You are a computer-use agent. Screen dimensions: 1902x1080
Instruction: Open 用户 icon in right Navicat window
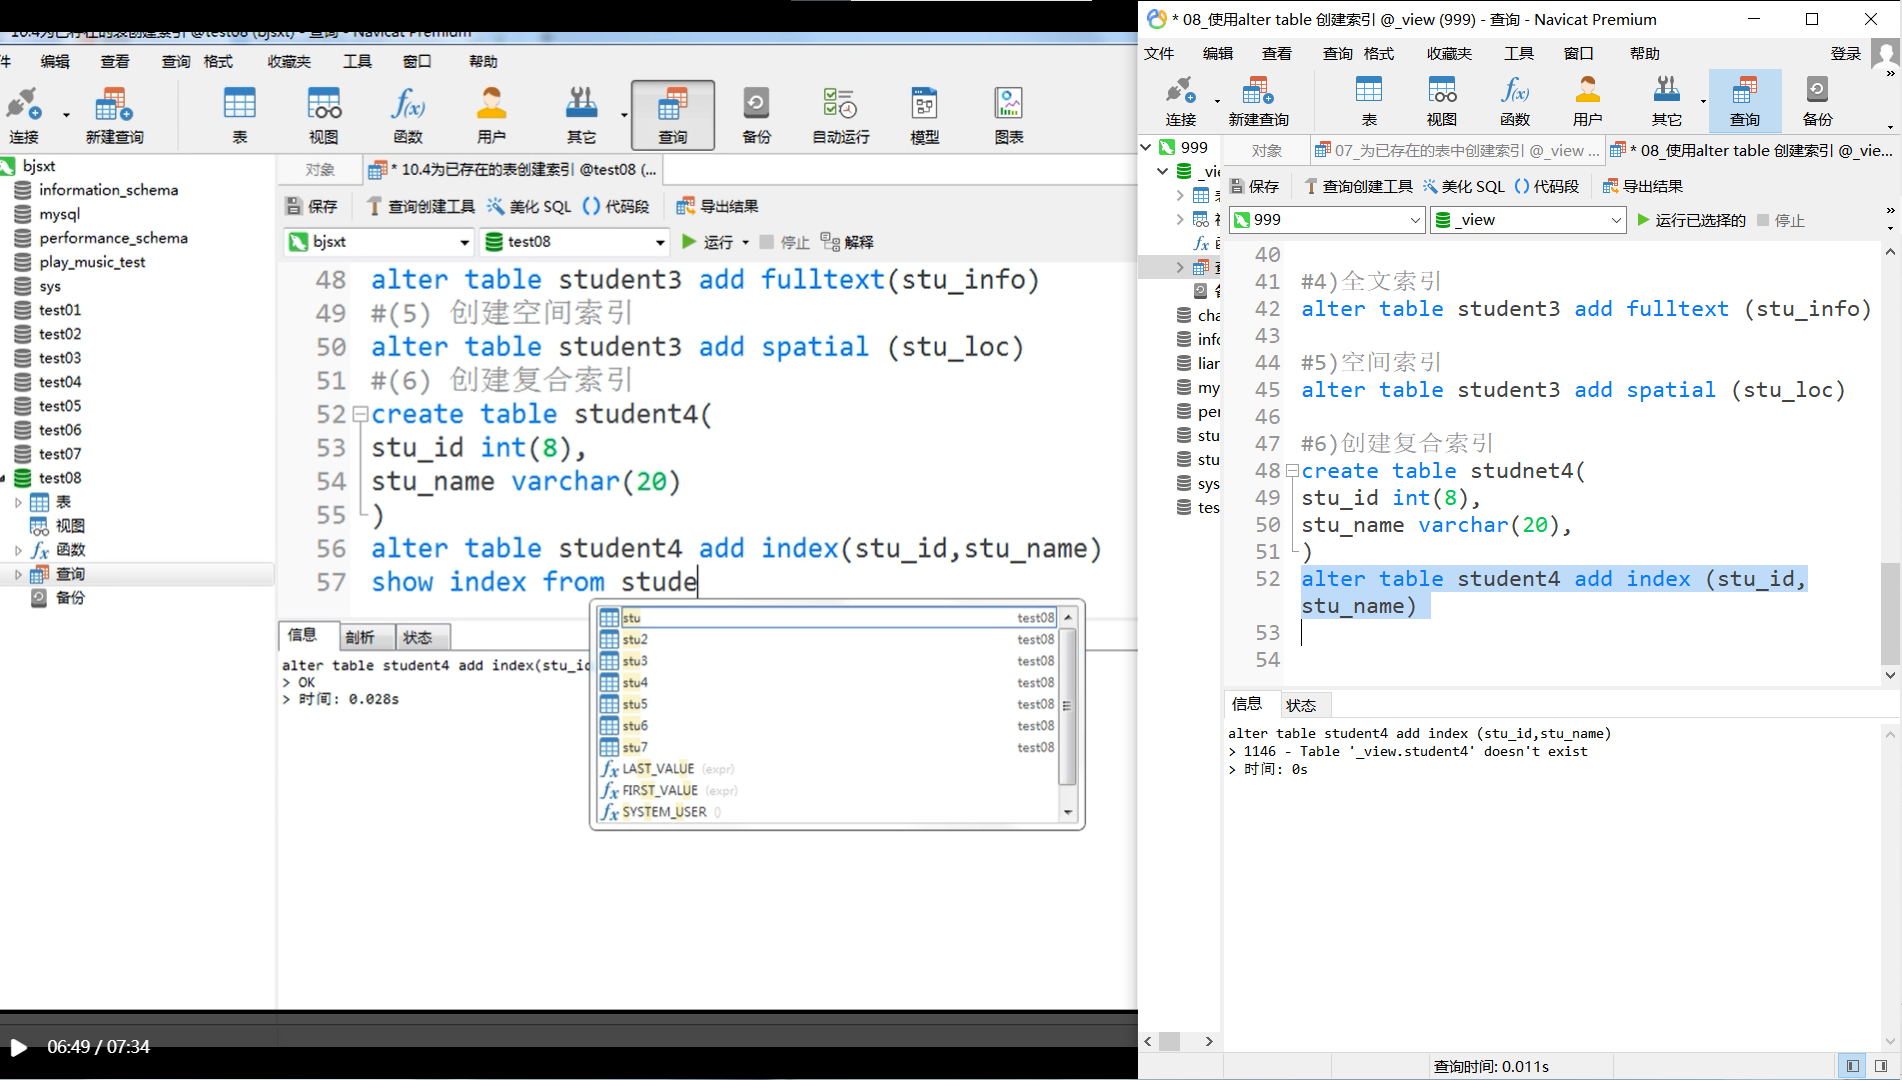[1588, 101]
